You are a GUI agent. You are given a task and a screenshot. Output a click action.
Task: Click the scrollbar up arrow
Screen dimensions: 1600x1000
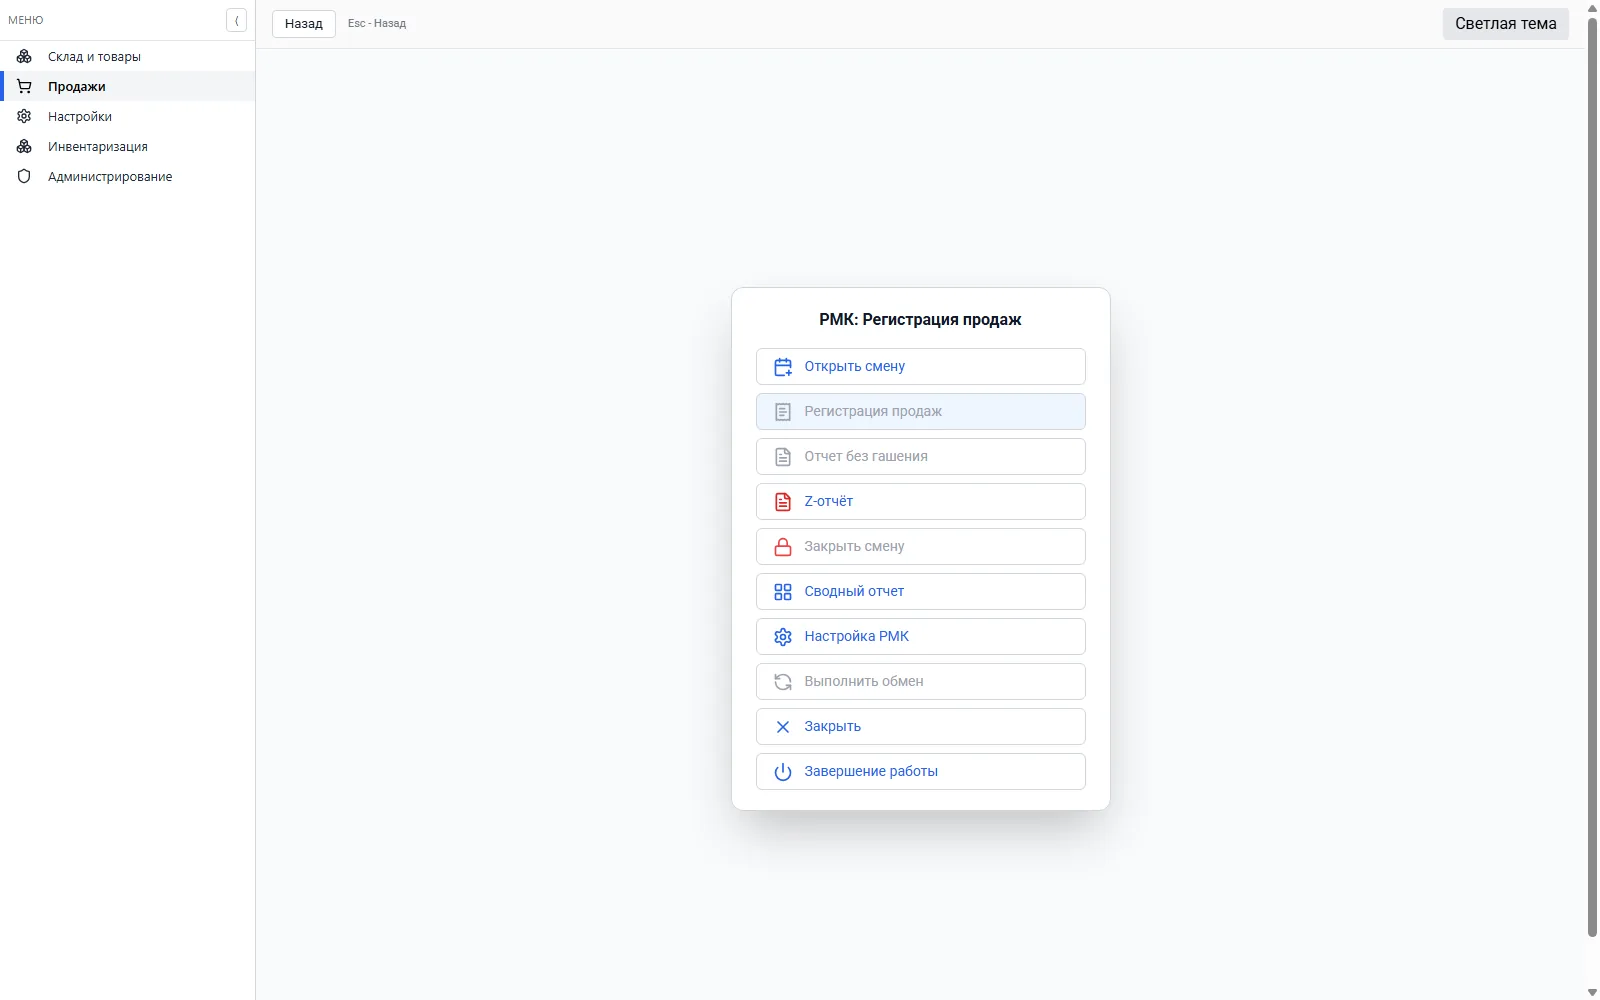point(1592,8)
